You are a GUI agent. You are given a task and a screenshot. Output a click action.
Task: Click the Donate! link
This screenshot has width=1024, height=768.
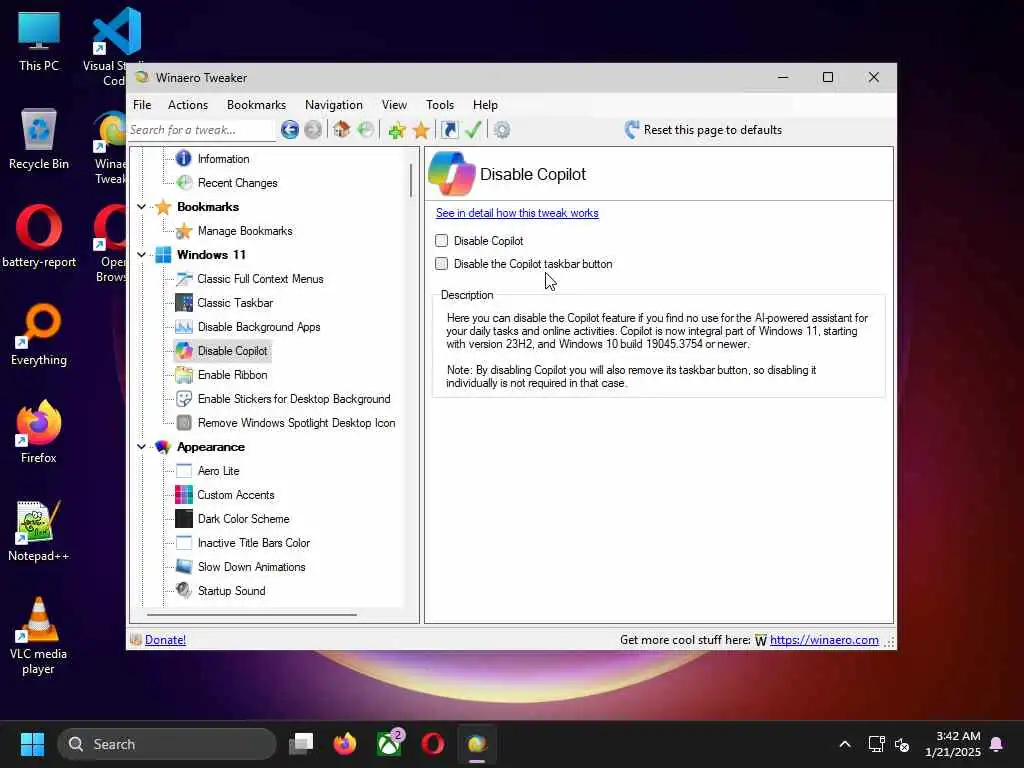click(165, 640)
